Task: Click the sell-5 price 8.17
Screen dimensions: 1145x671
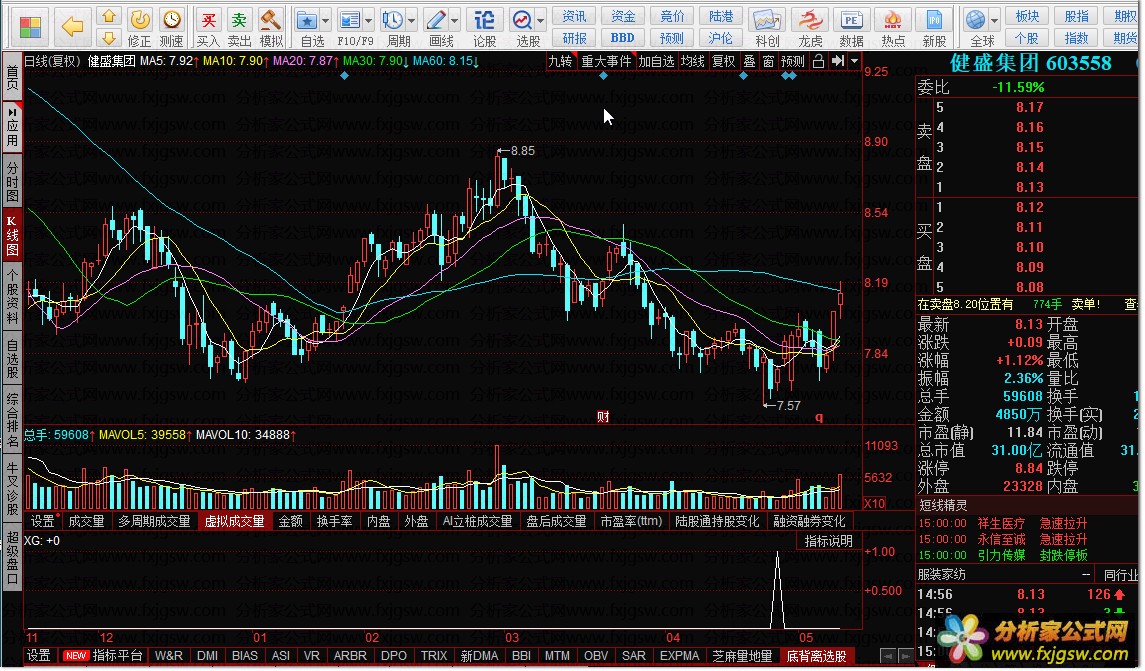Action: tap(1029, 107)
